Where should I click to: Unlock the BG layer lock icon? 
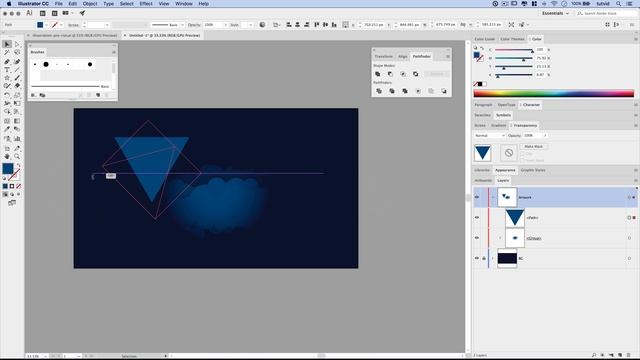point(484,258)
